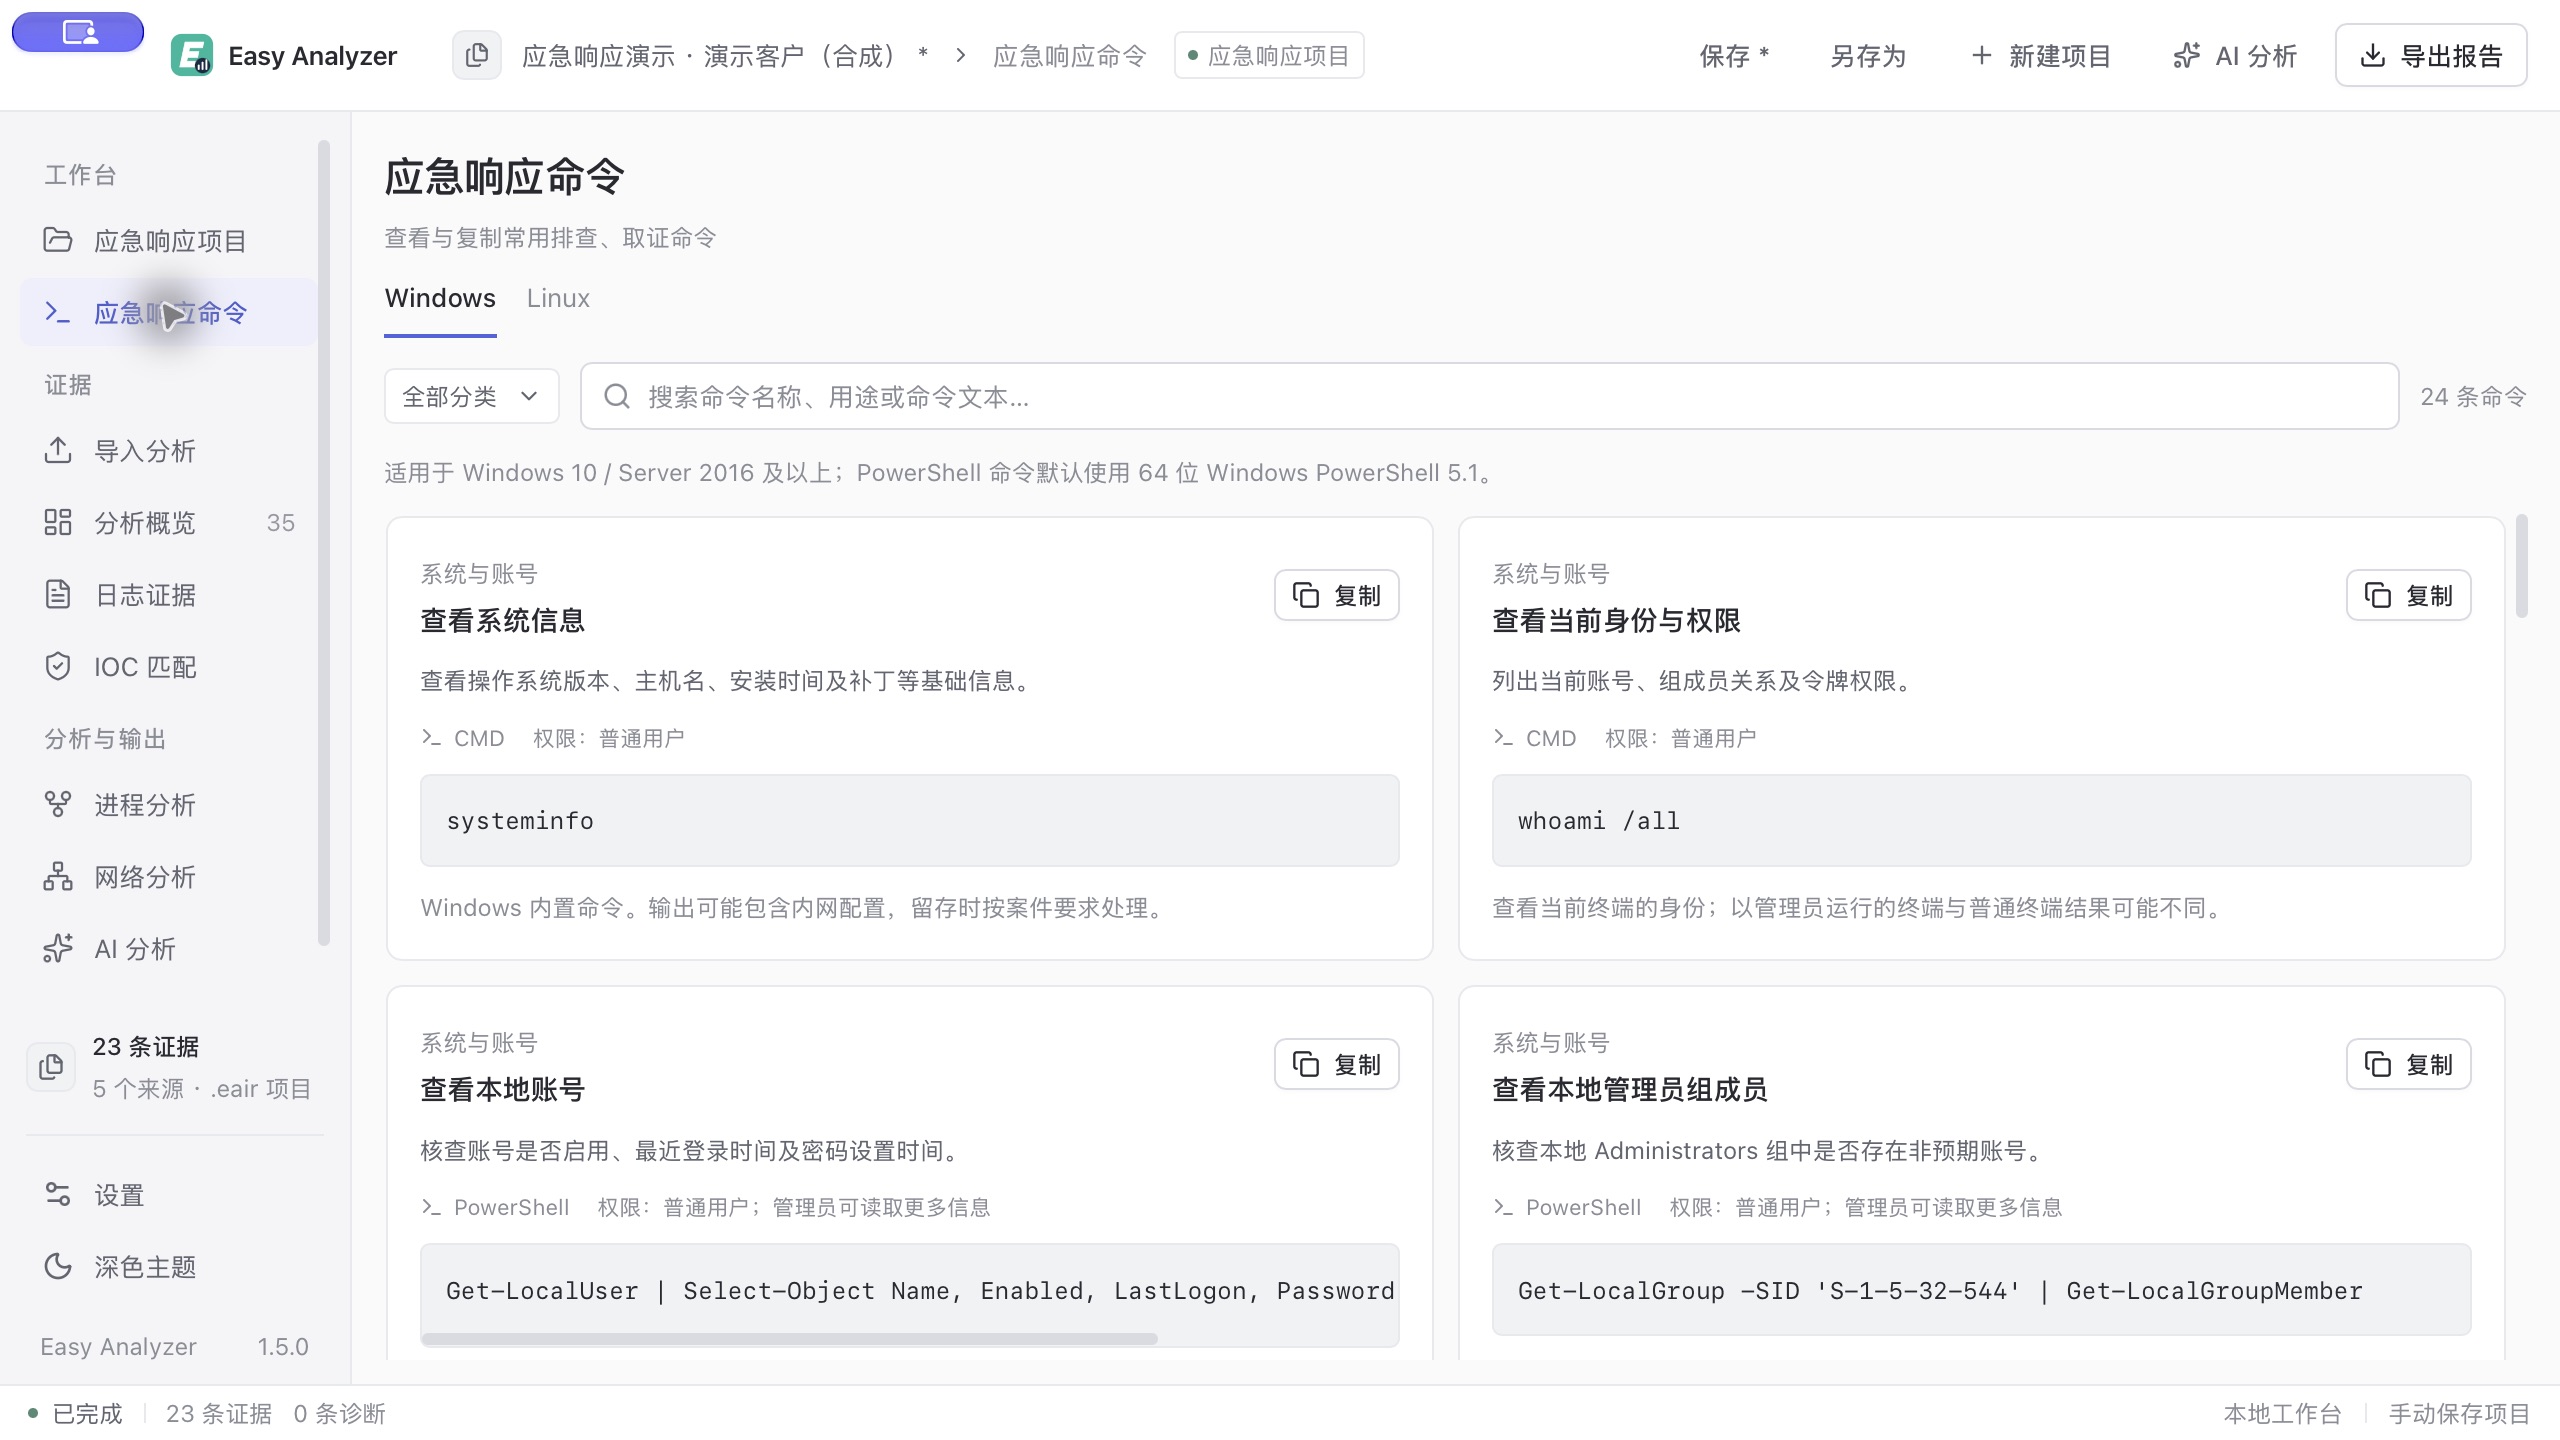Click 另存为 in the top bar
2560x1440 pixels.
1868,56
